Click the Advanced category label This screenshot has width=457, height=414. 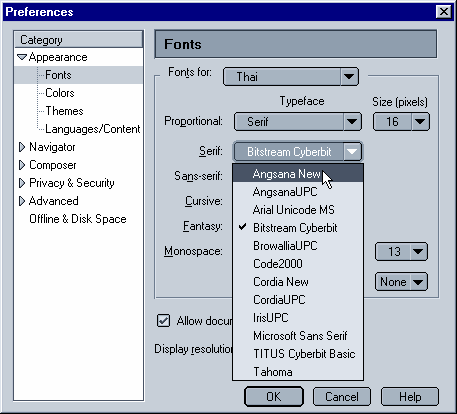[x=54, y=201]
